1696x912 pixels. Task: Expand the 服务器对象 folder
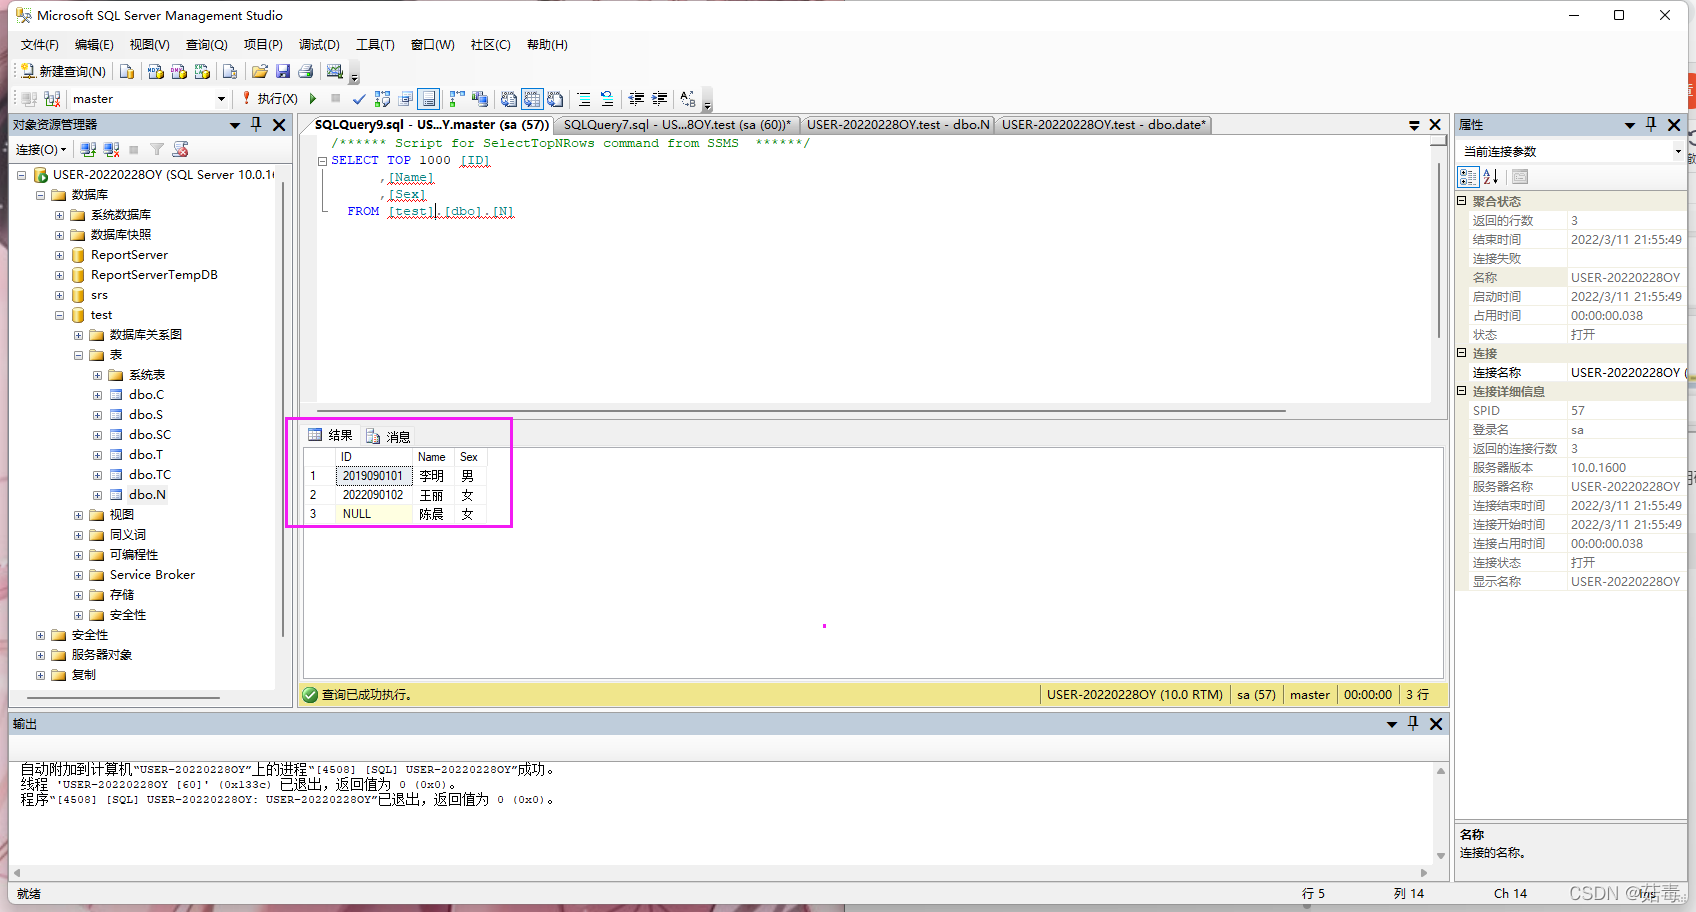point(40,655)
